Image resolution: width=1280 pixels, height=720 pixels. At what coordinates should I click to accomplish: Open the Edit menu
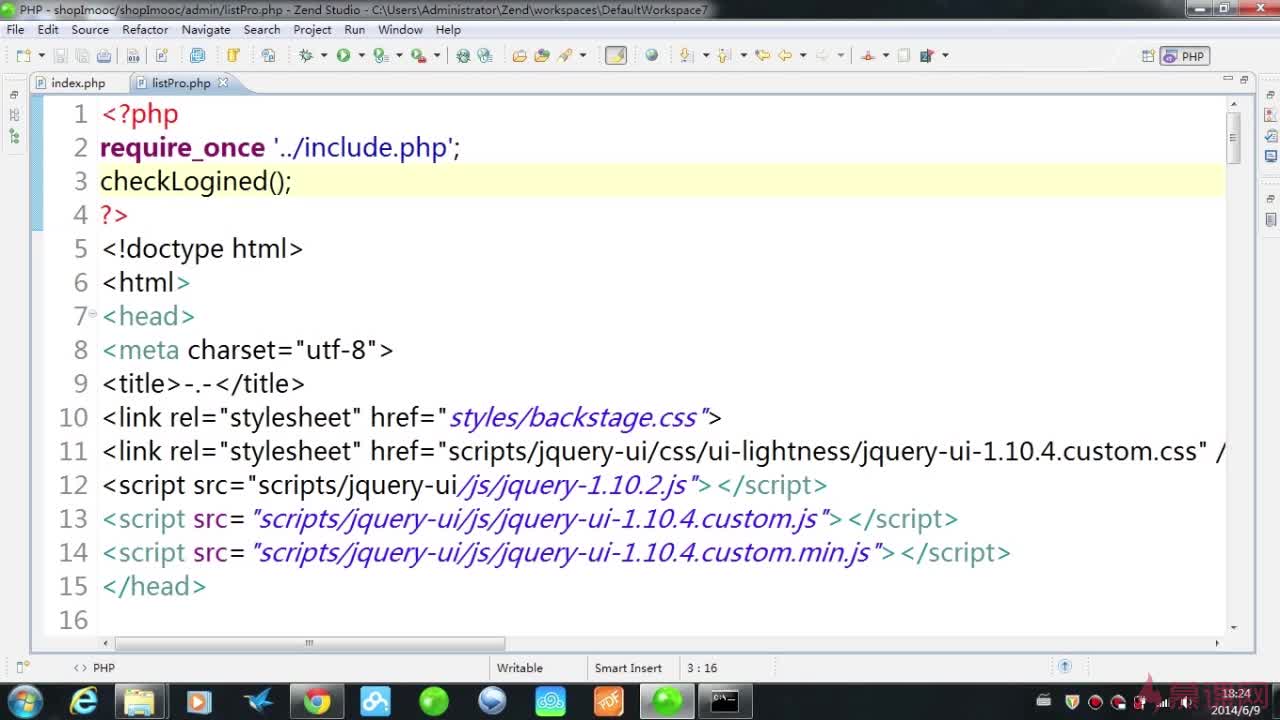pyautogui.click(x=48, y=30)
